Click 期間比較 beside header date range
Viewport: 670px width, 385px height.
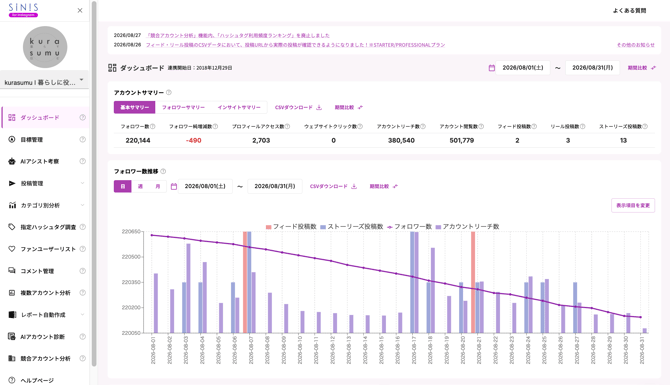(x=641, y=68)
